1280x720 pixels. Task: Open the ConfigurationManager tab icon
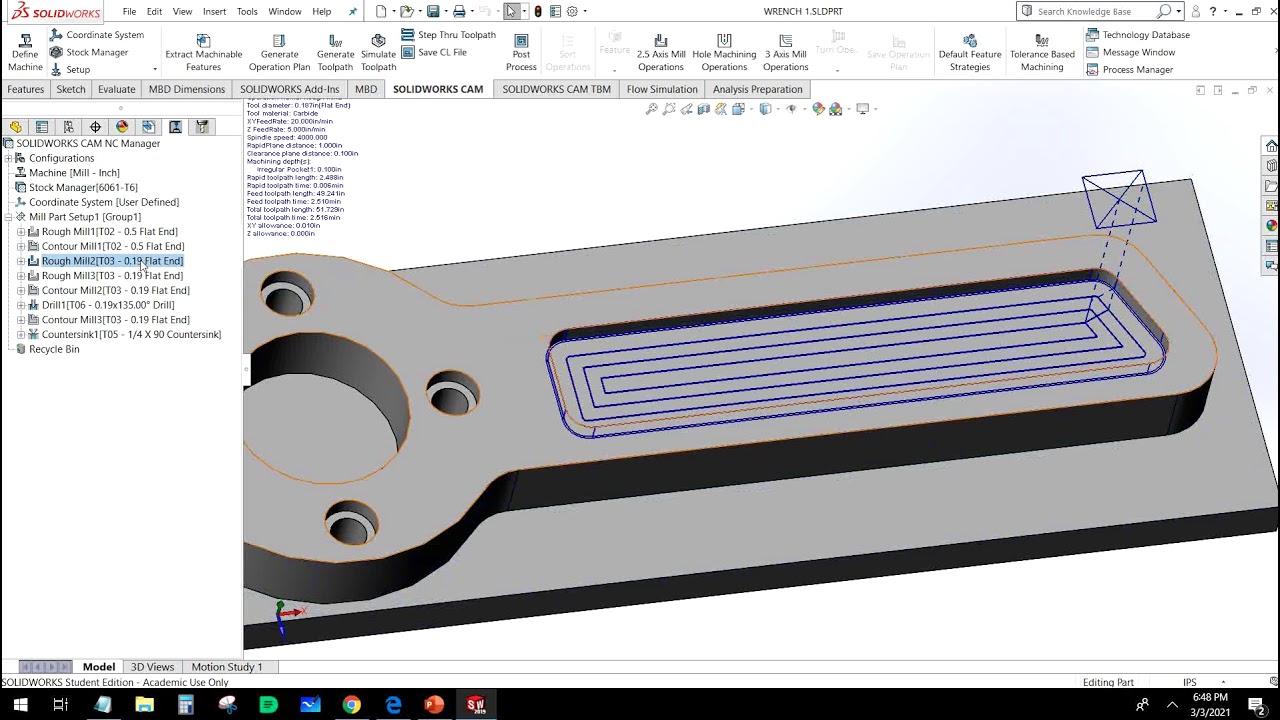(x=68, y=127)
